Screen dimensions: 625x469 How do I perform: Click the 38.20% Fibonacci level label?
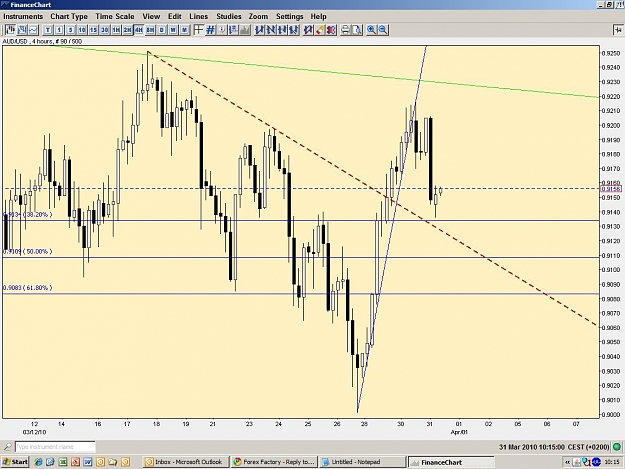point(28,214)
